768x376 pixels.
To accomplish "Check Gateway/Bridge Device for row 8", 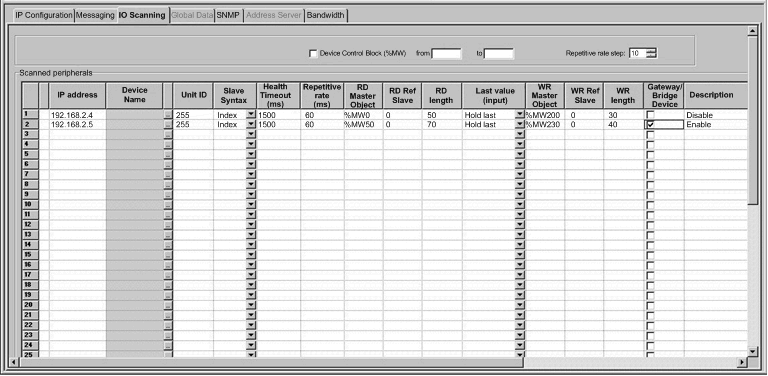I will tap(650, 185).
